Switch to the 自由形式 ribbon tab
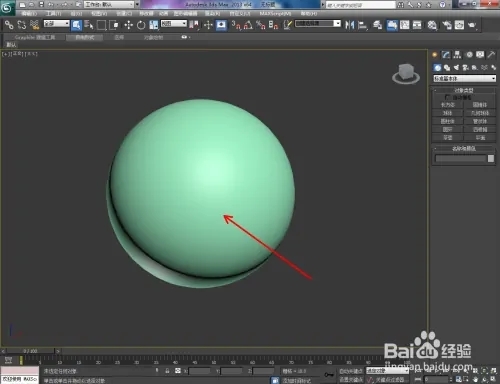This screenshot has height=384, width=500. [85, 37]
